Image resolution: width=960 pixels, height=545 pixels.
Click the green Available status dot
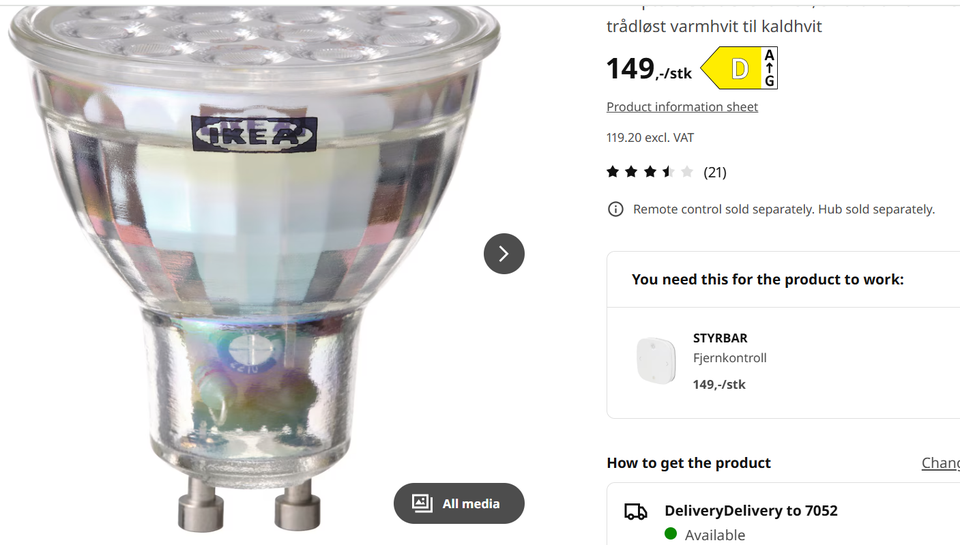671,534
